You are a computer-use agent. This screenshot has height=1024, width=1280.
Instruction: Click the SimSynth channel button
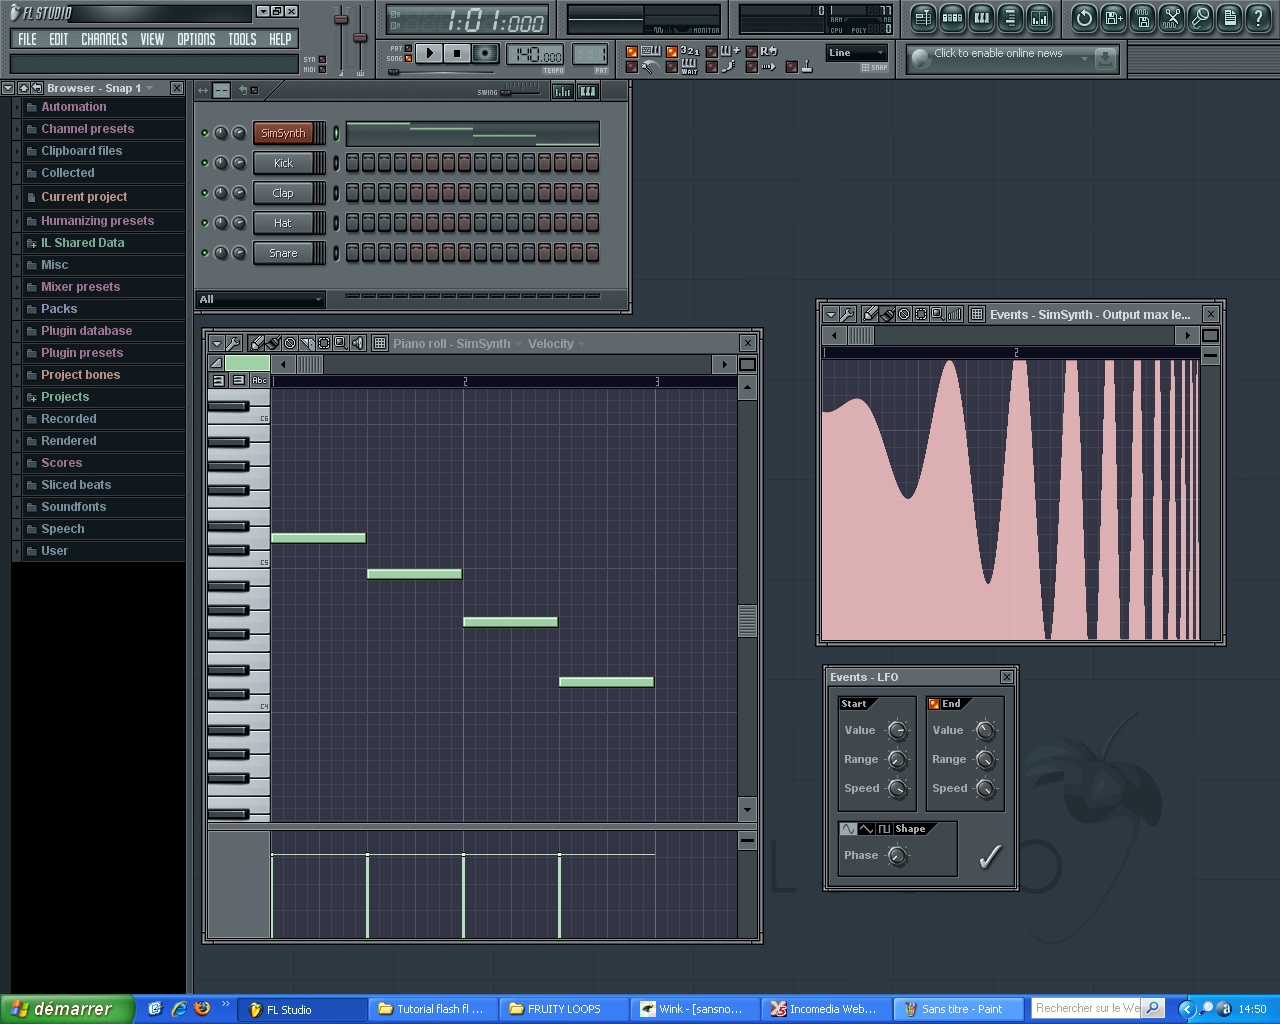click(284, 133)
